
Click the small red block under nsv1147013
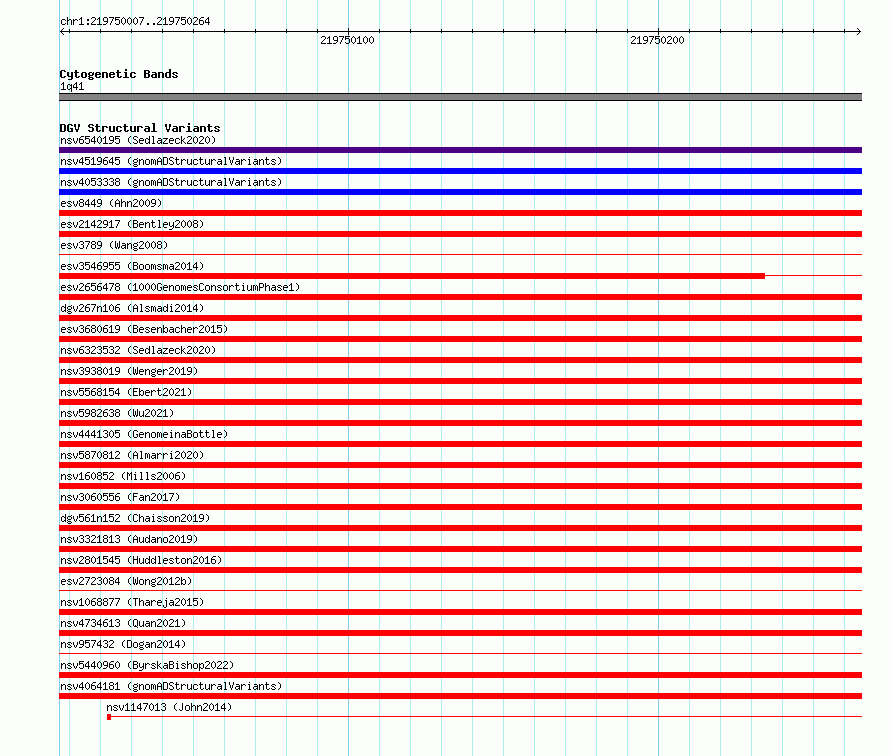(109, 717)
